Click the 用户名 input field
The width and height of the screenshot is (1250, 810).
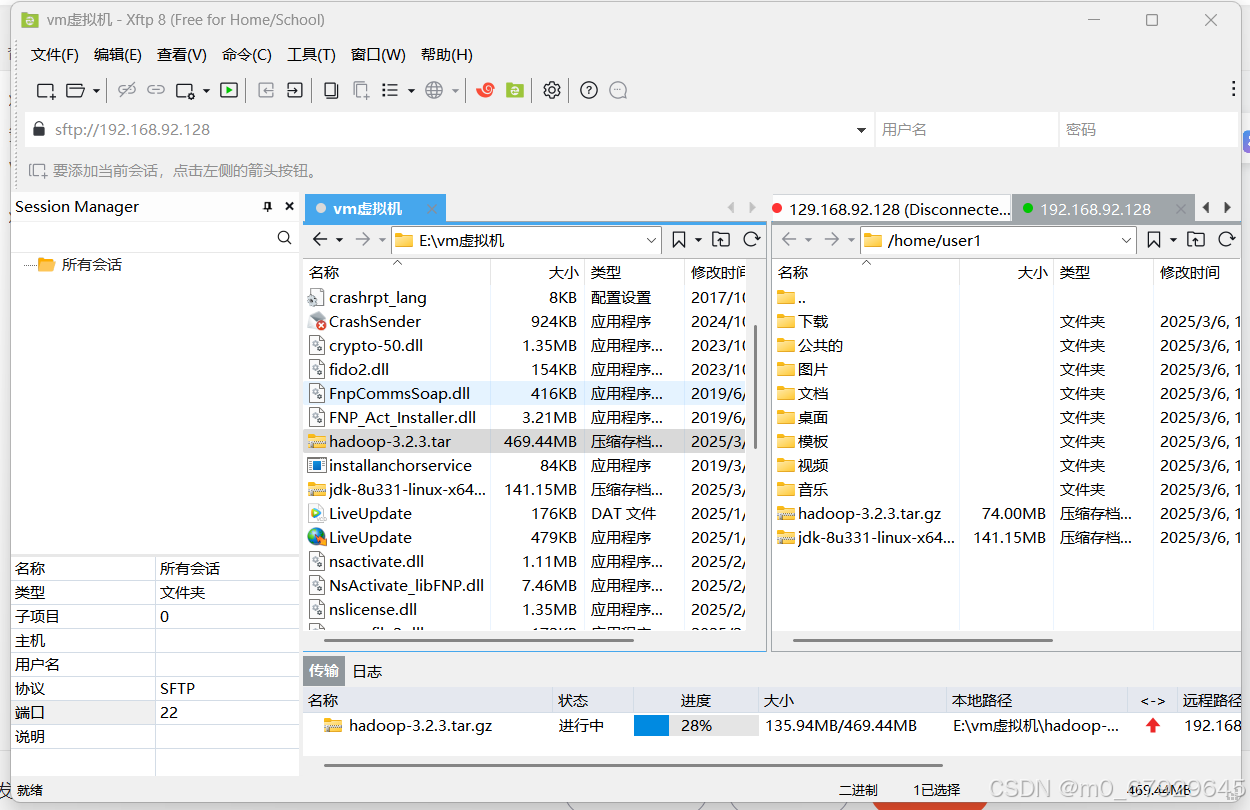coord(966,129)
